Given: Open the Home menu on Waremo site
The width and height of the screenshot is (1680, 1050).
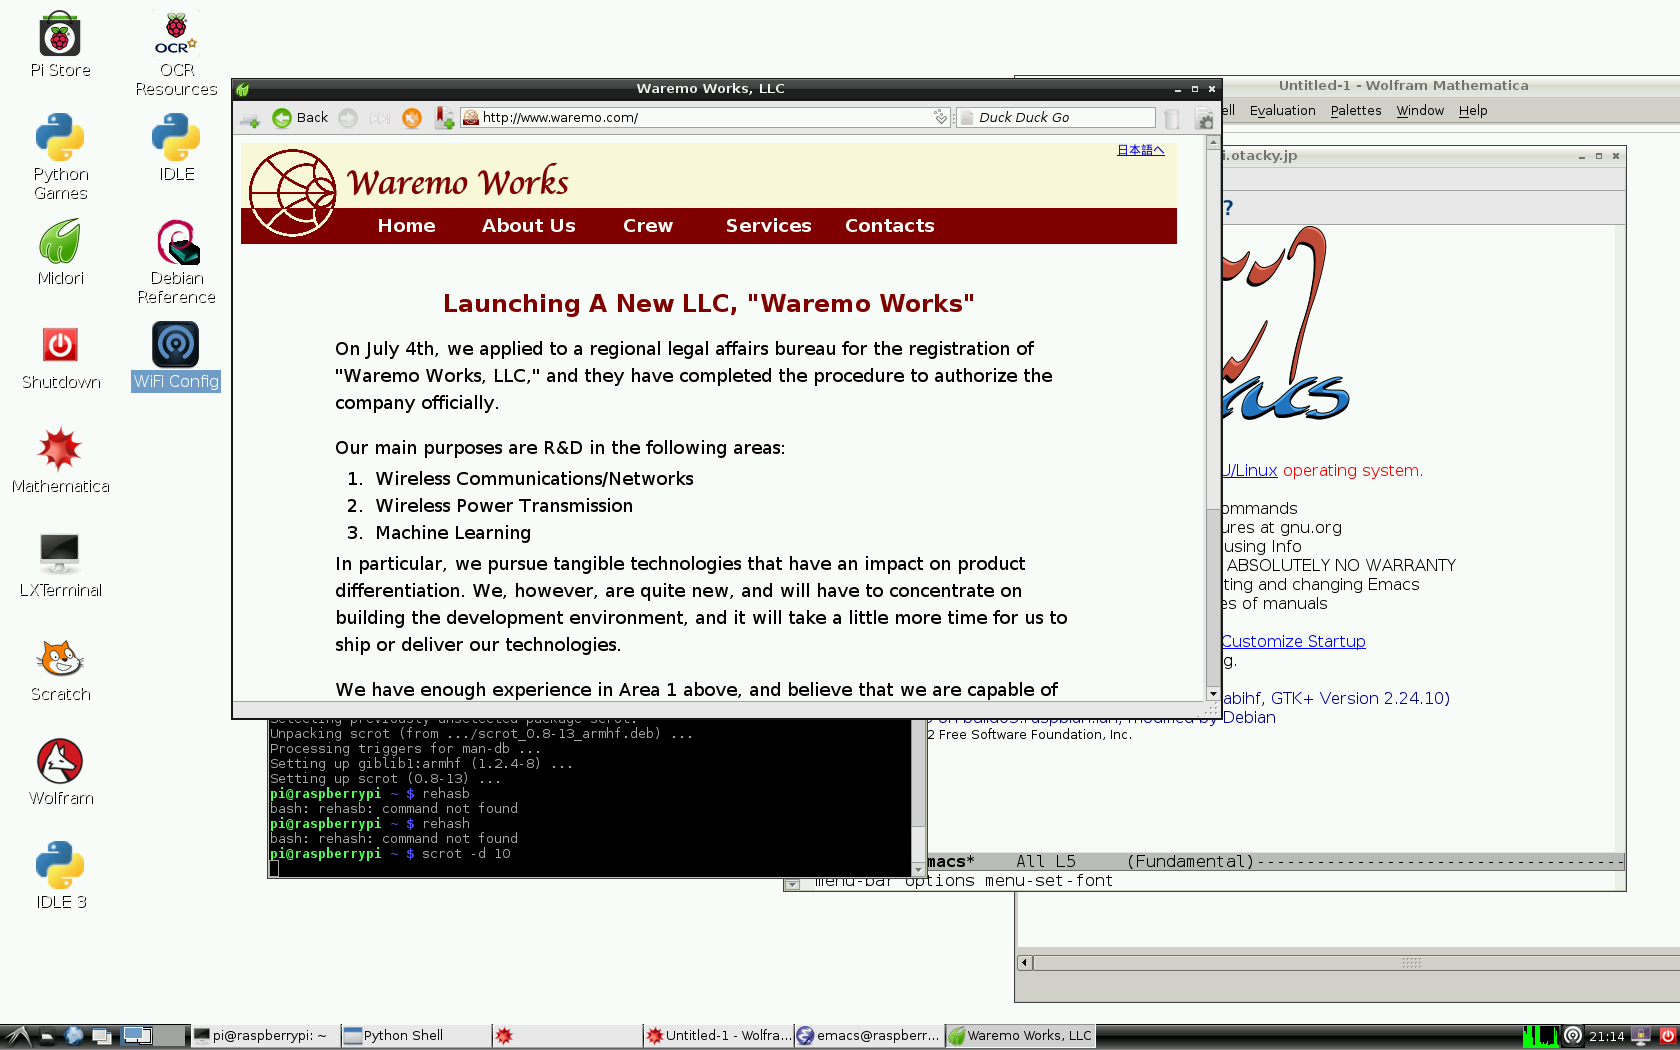Looking at the screenshot, I should click(406, 226).
